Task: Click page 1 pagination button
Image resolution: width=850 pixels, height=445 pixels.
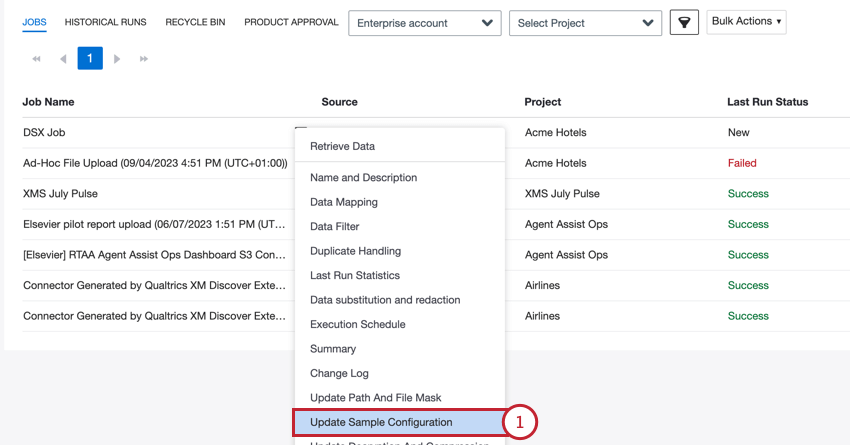Action: [89, 59]
